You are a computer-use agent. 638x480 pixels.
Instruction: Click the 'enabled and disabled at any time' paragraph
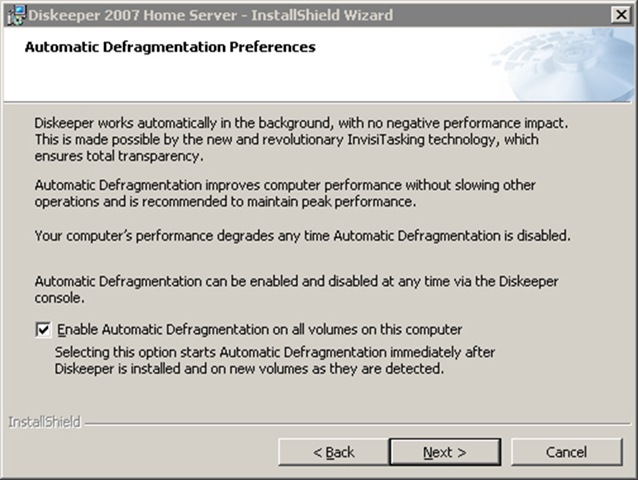[x=296, y=290]
